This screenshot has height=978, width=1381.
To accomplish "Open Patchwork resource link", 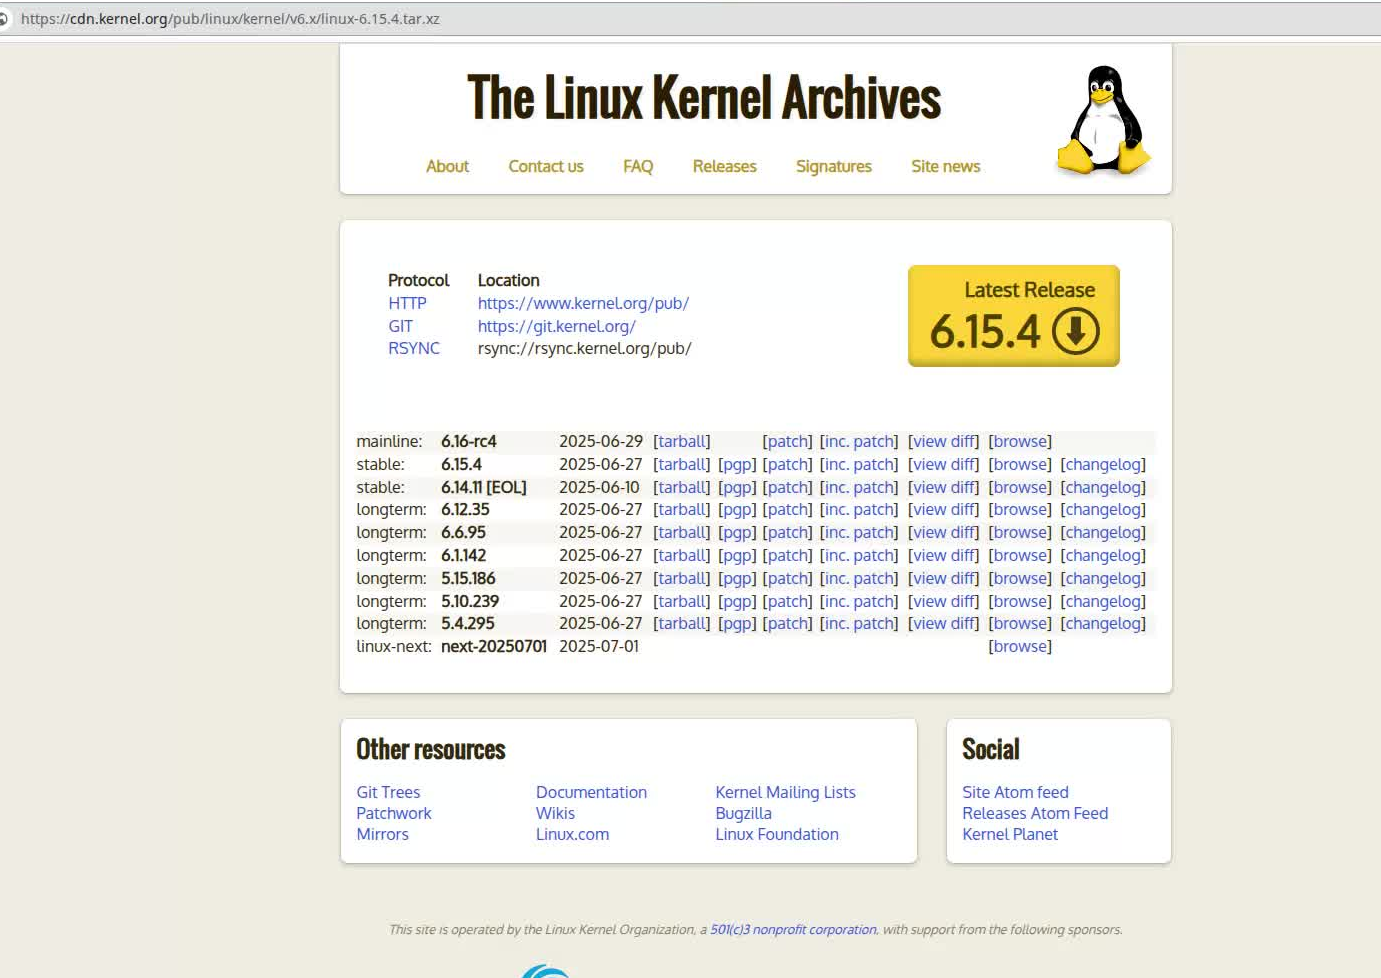I will pyautogui.click(x=394, y=813).
